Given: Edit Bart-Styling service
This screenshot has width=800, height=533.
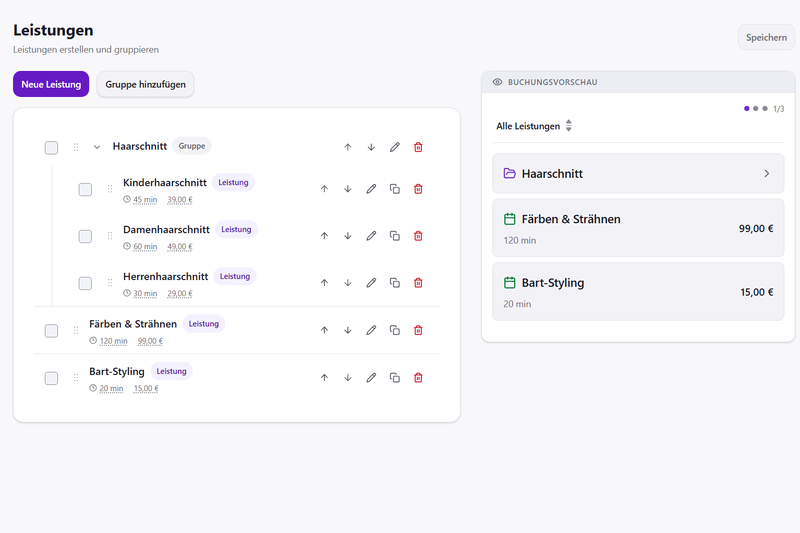Looking at the screenshot, I should click(371, 378).
